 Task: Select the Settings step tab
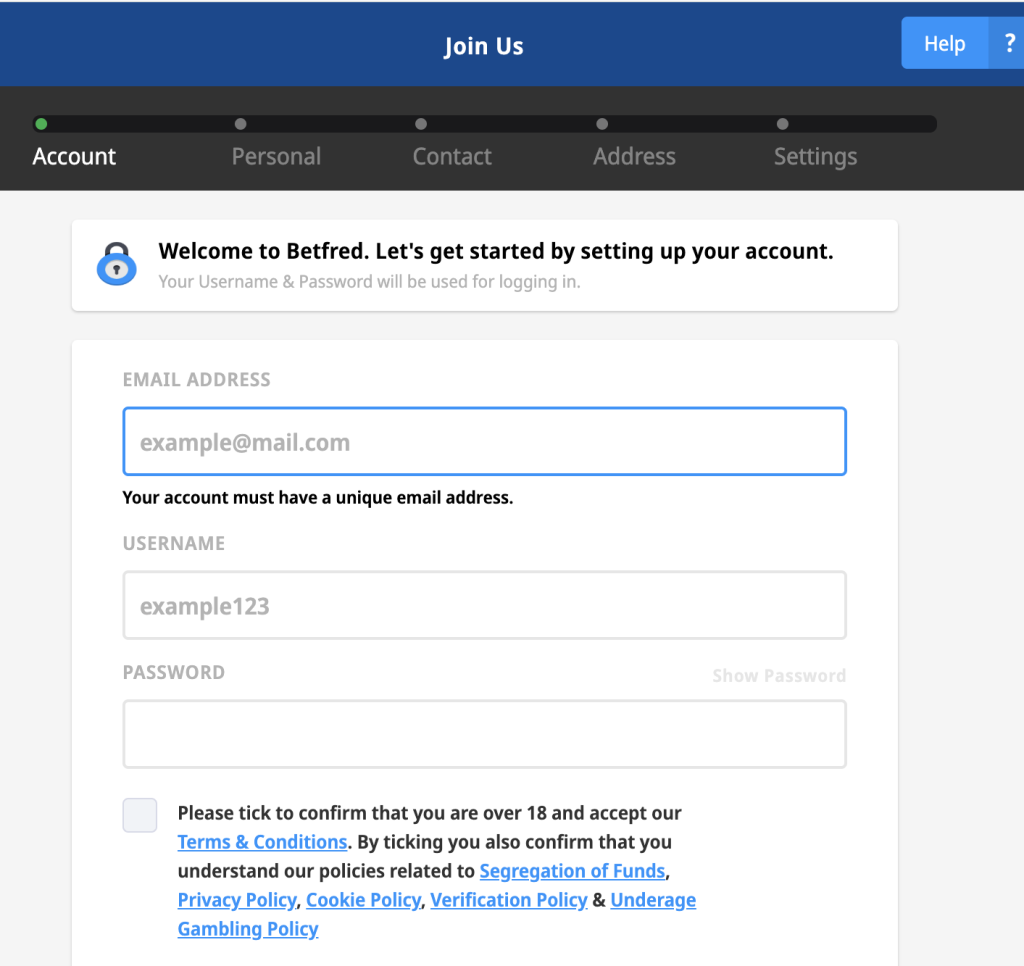pyautogui.click(x=815, y=157)
